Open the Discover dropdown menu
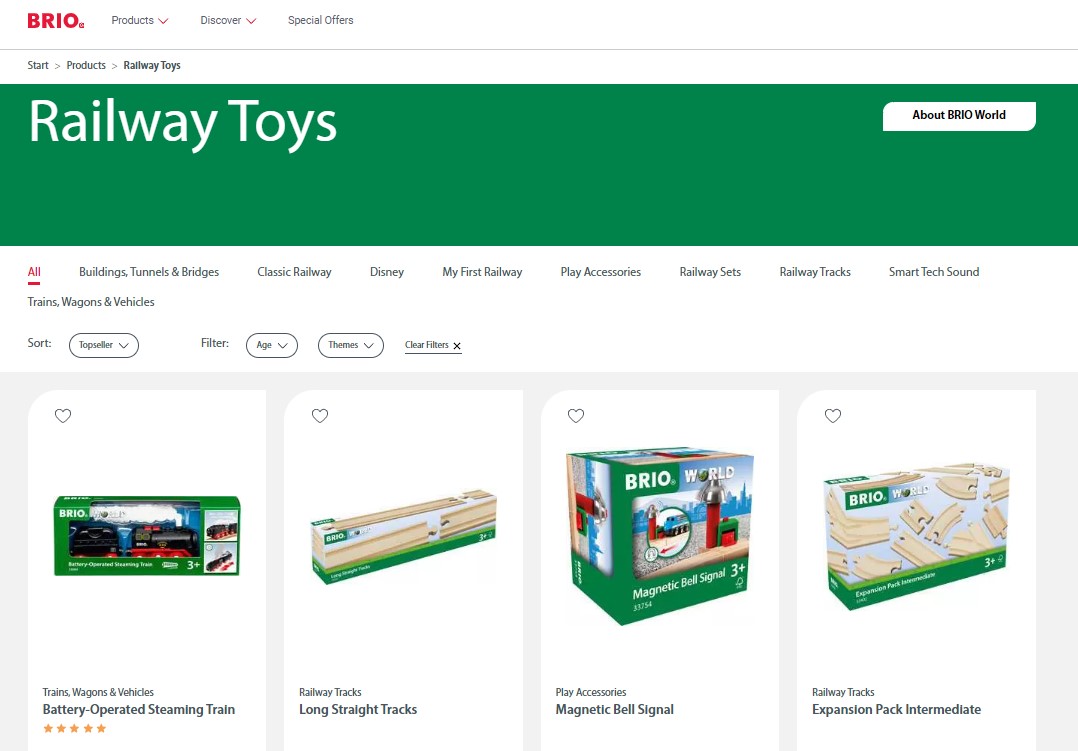This screenshot has height=751, width=1078. (228, 21)
